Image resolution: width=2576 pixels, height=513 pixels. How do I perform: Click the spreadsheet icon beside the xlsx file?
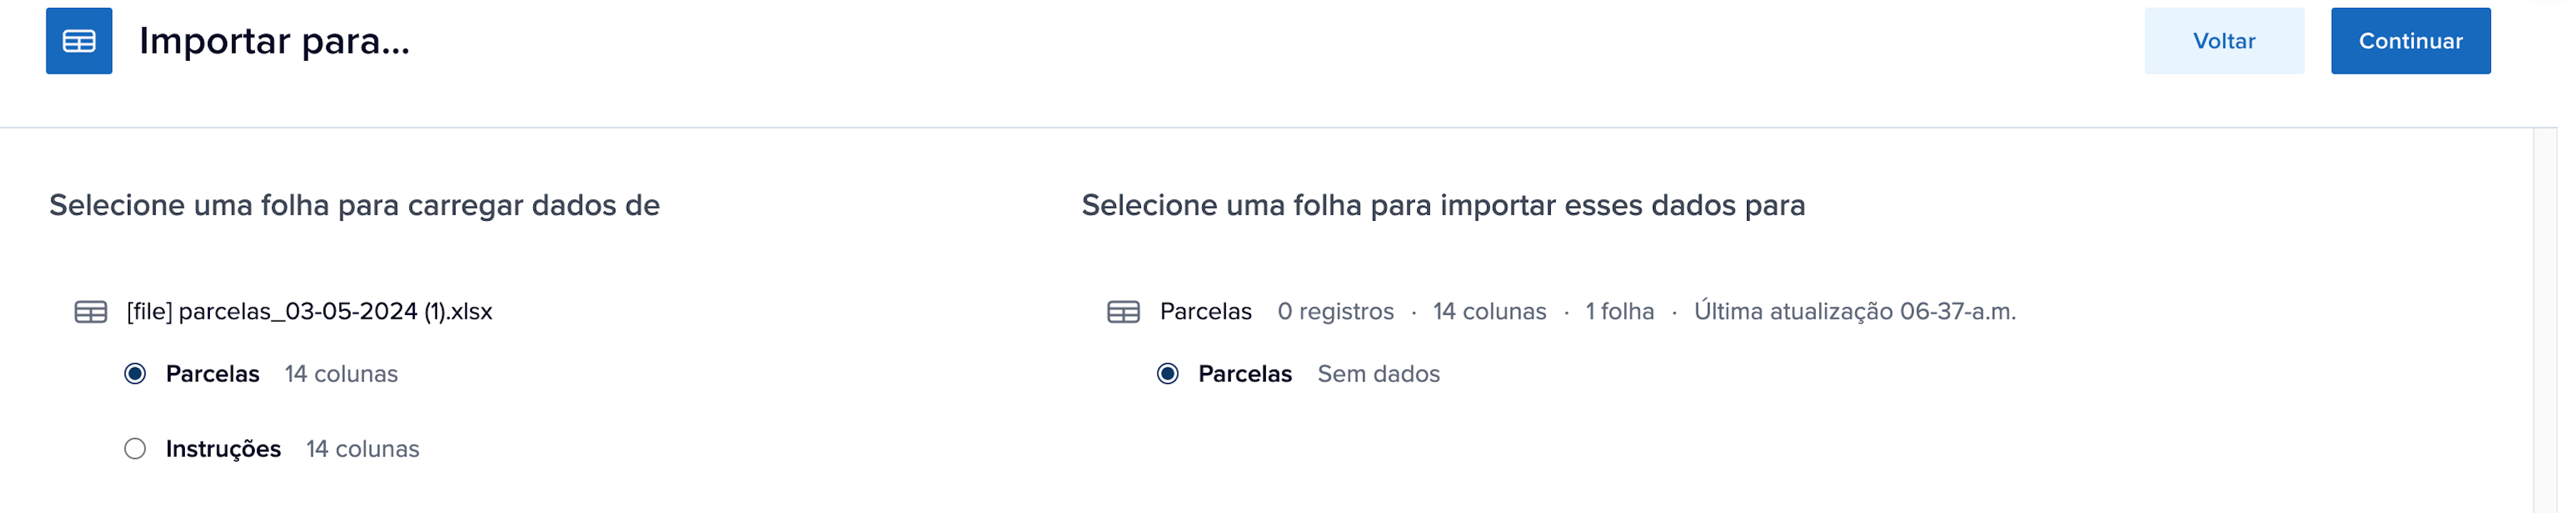91,312
